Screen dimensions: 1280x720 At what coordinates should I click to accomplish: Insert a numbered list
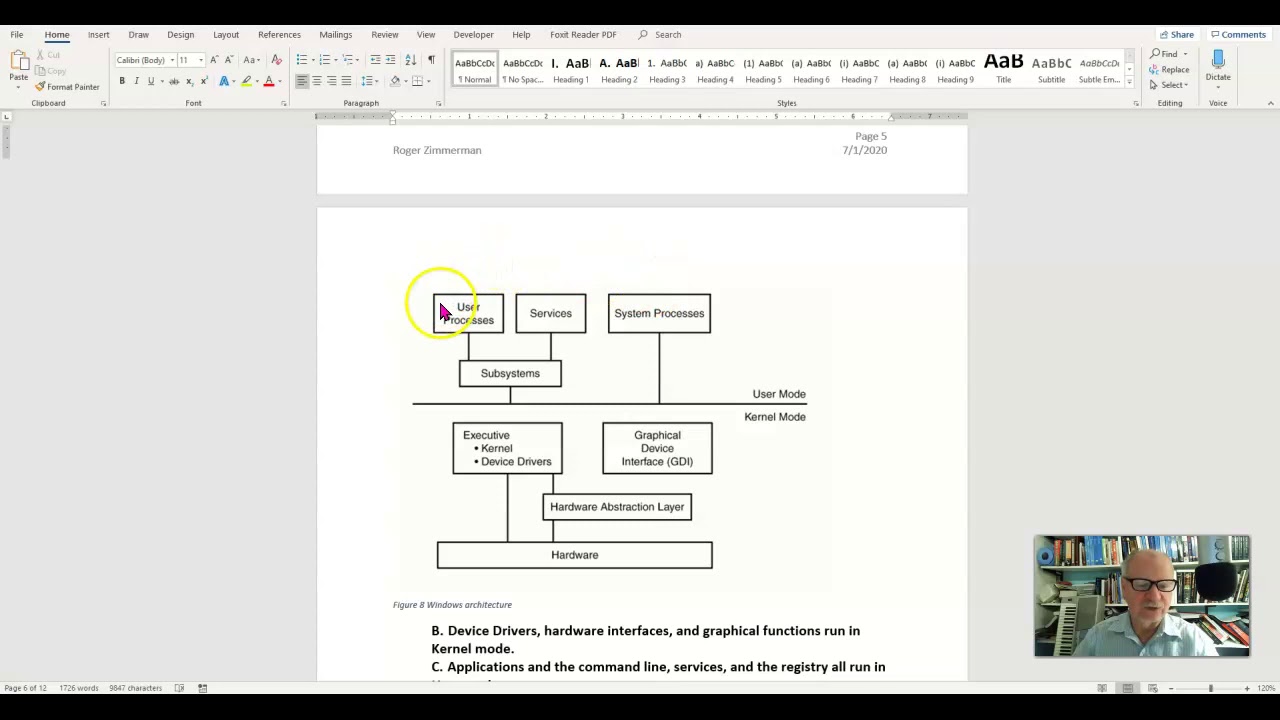tap(324, 60)
